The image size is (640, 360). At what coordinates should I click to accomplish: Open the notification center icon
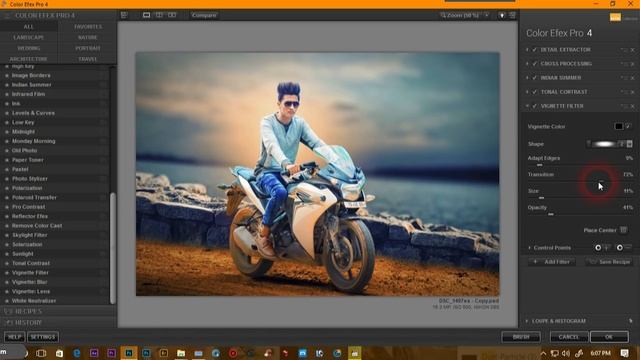(624, 353)
